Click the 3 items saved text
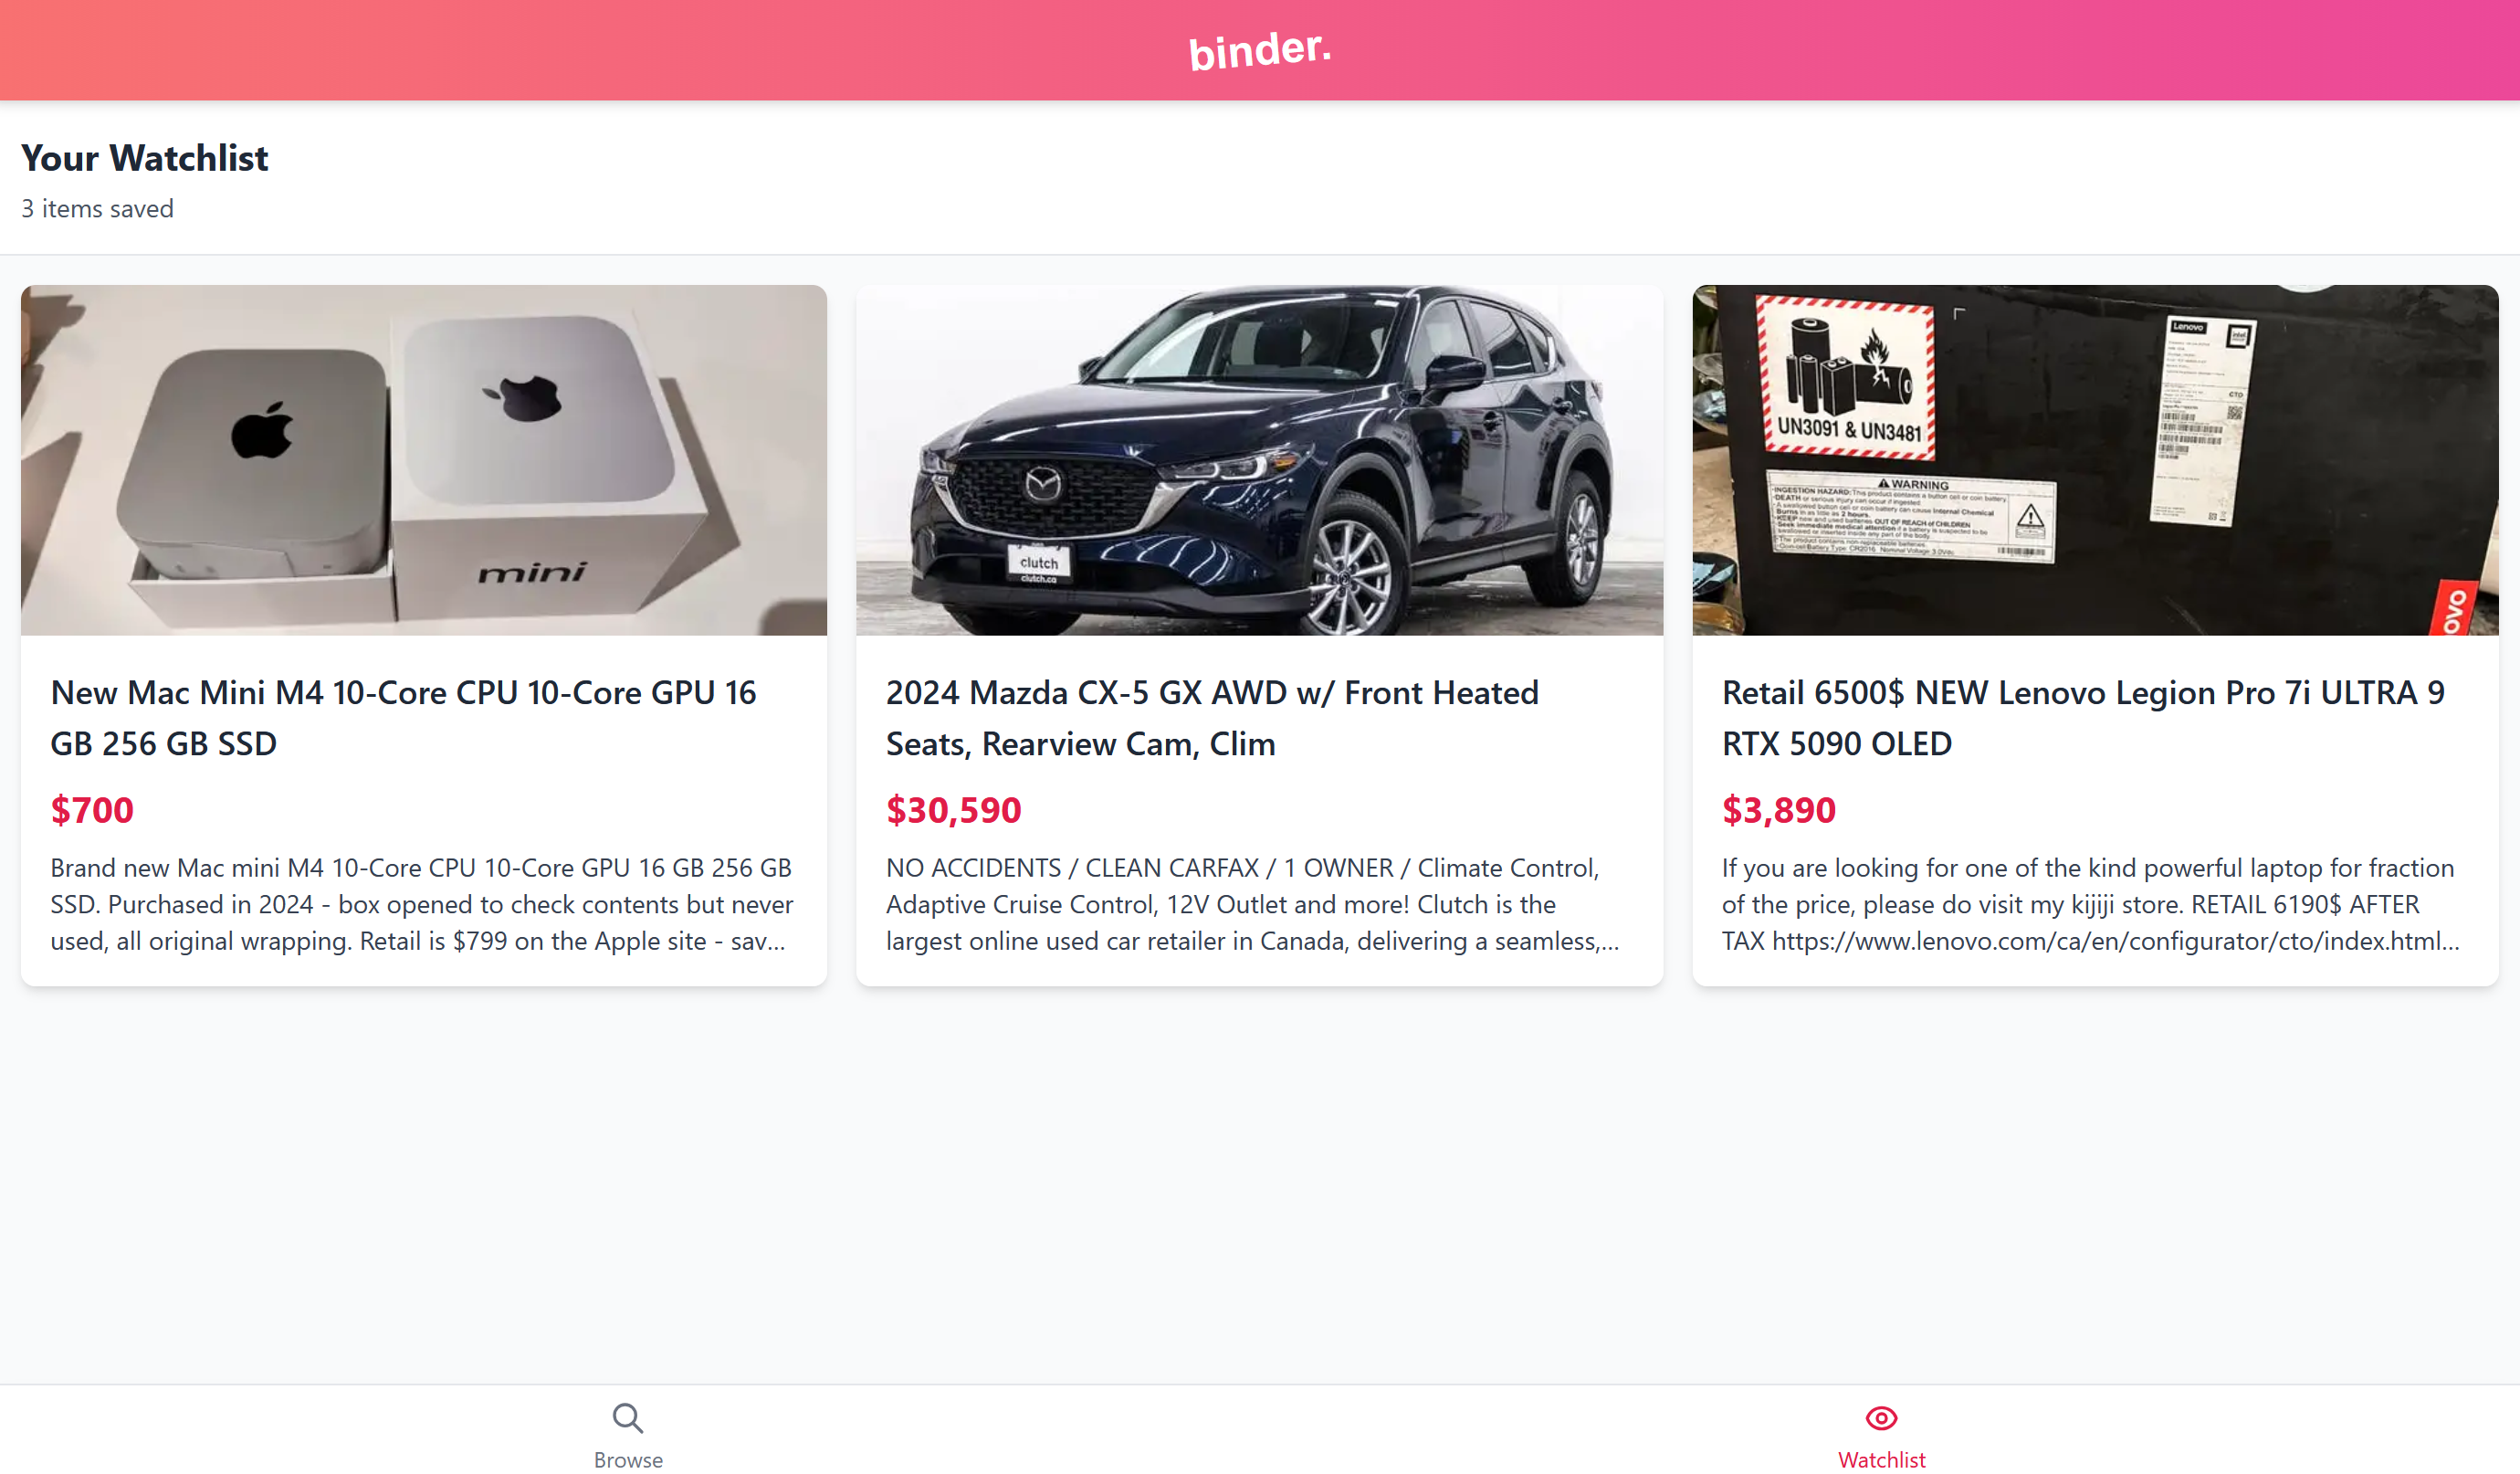Image resolution: width=2520 pixels, height=1474 pixels. tap(97, 208)
